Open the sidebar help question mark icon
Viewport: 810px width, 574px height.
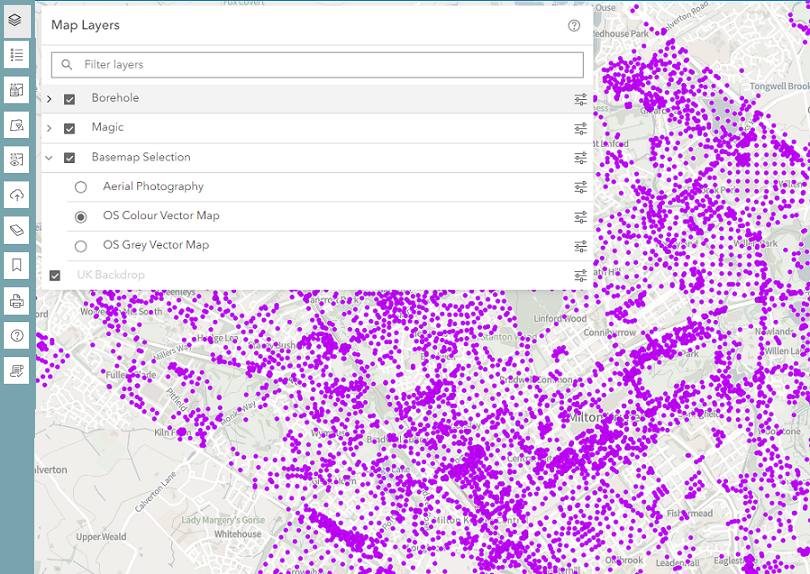(16, 336)
